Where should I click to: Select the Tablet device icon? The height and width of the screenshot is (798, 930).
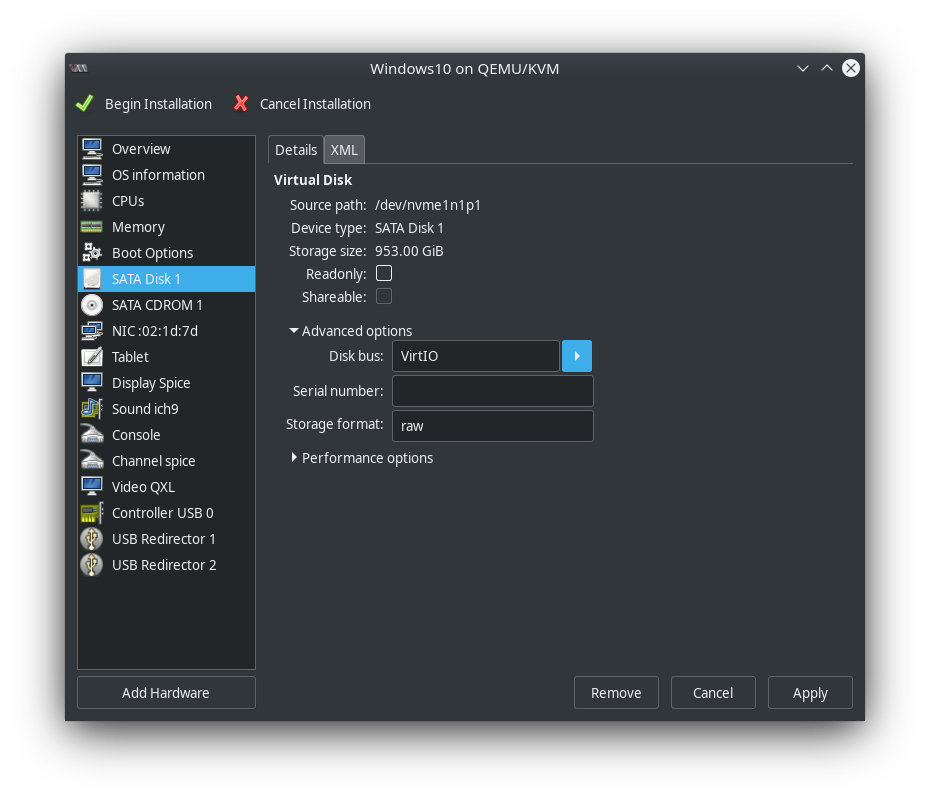[92, 357]
